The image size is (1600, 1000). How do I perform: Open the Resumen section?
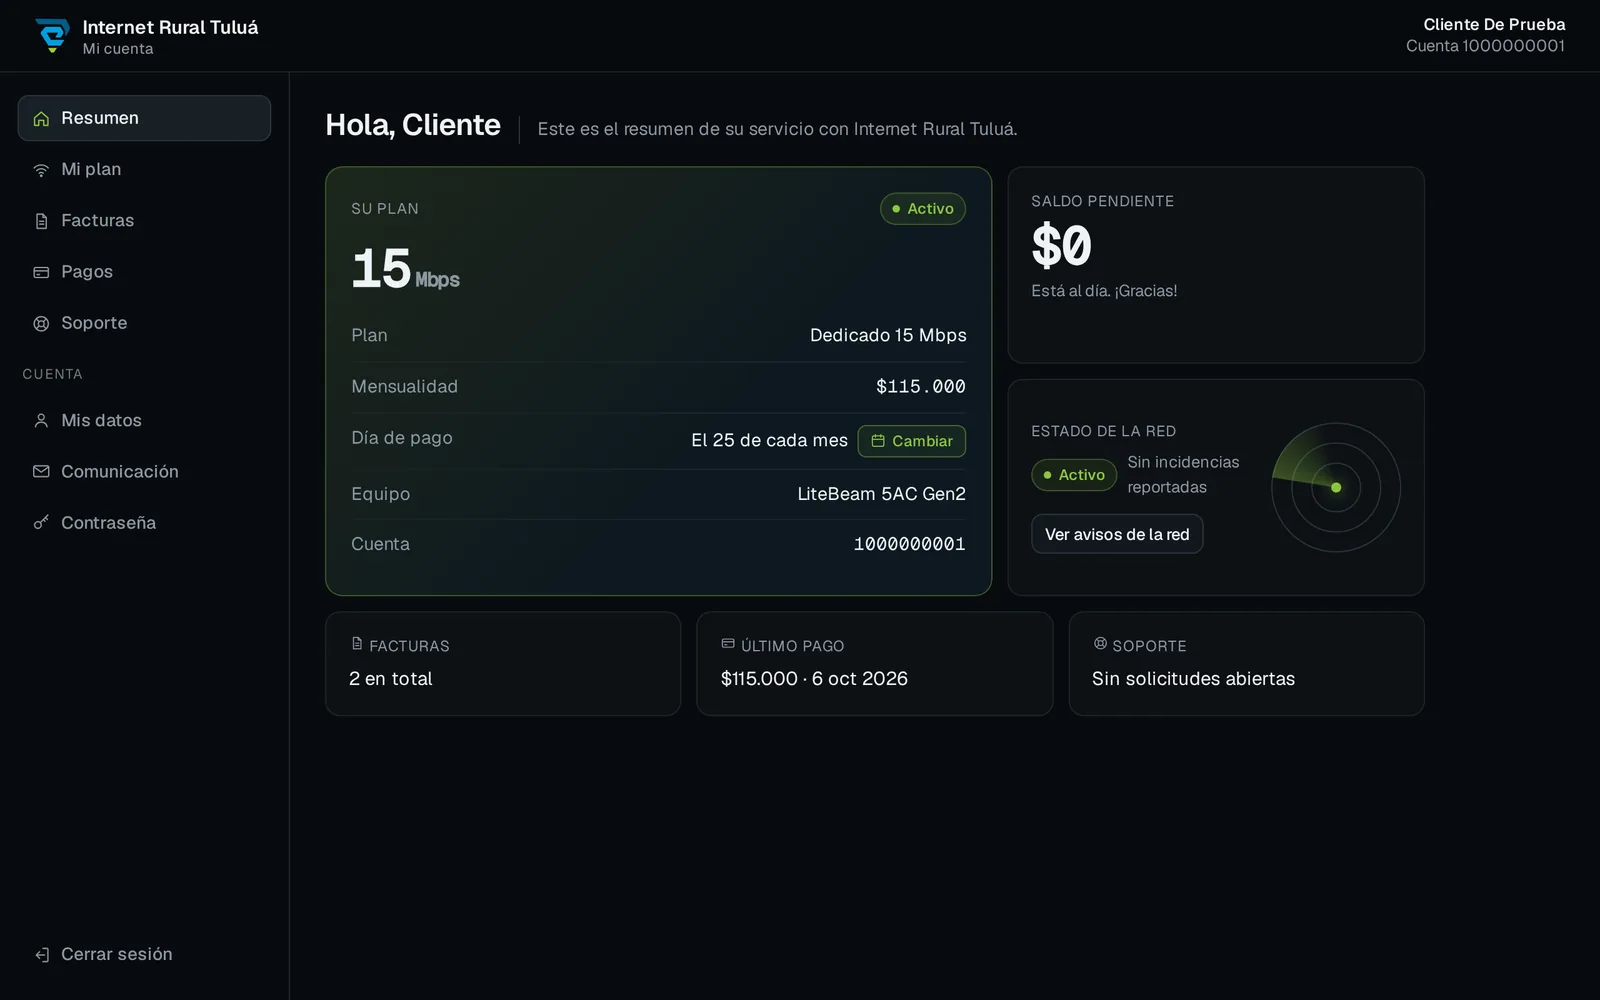tap(144, 118)
